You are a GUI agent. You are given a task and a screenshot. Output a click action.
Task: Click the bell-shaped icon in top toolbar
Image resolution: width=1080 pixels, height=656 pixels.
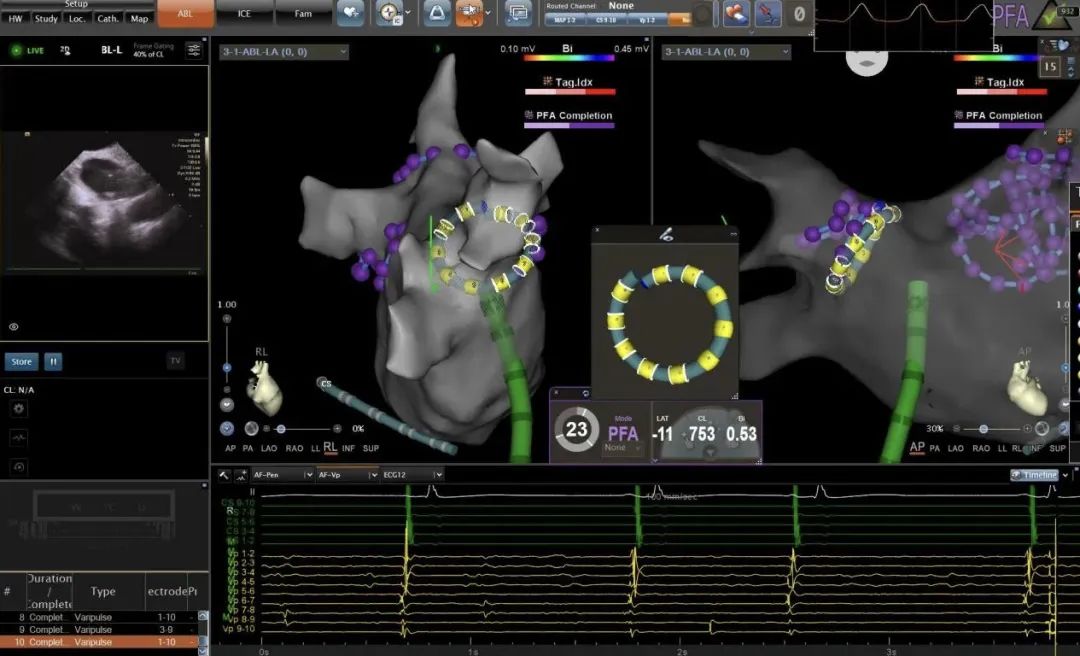[437, 13]
